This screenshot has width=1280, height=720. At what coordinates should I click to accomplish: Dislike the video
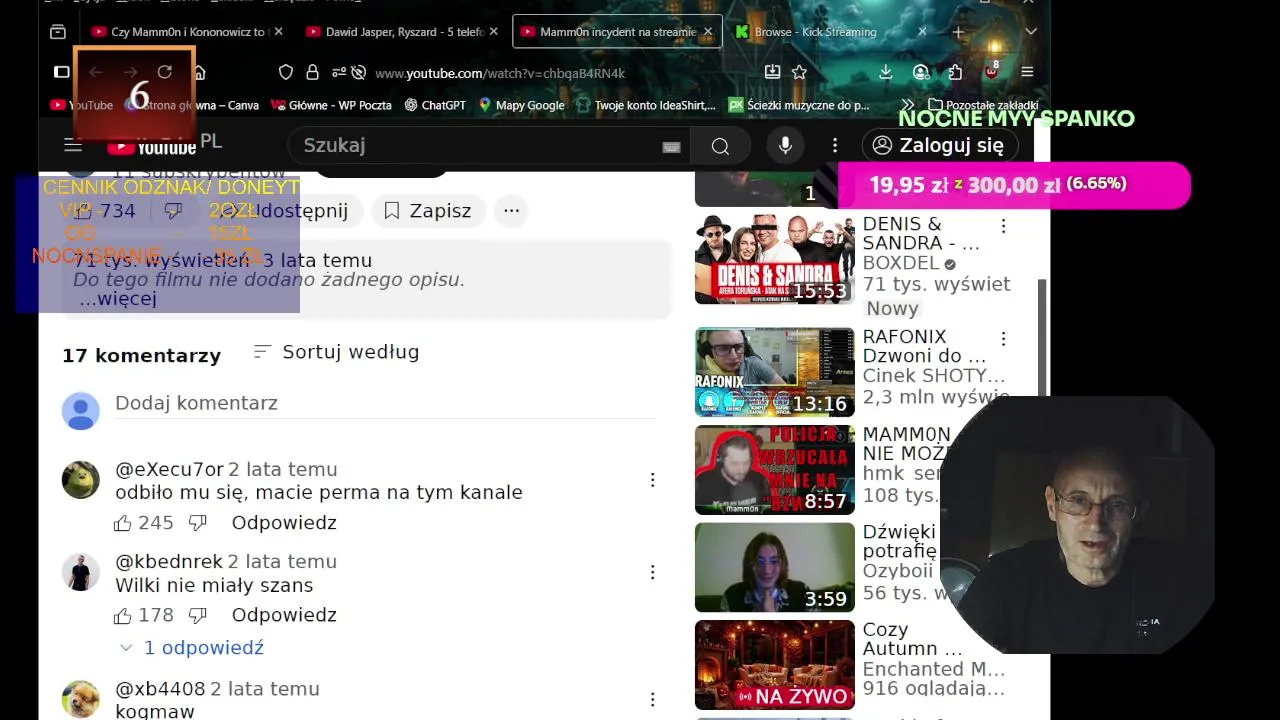pos(173,211)
